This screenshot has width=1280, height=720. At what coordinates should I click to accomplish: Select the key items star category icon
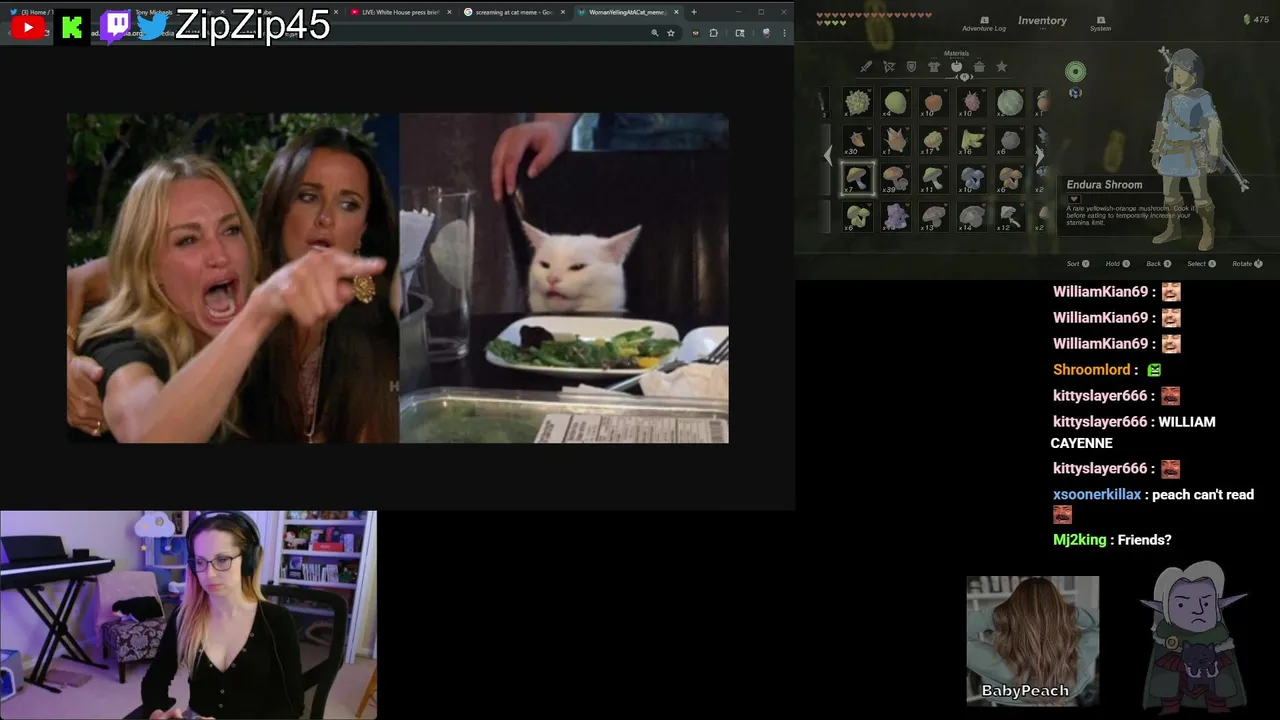tap(1001, 67)
